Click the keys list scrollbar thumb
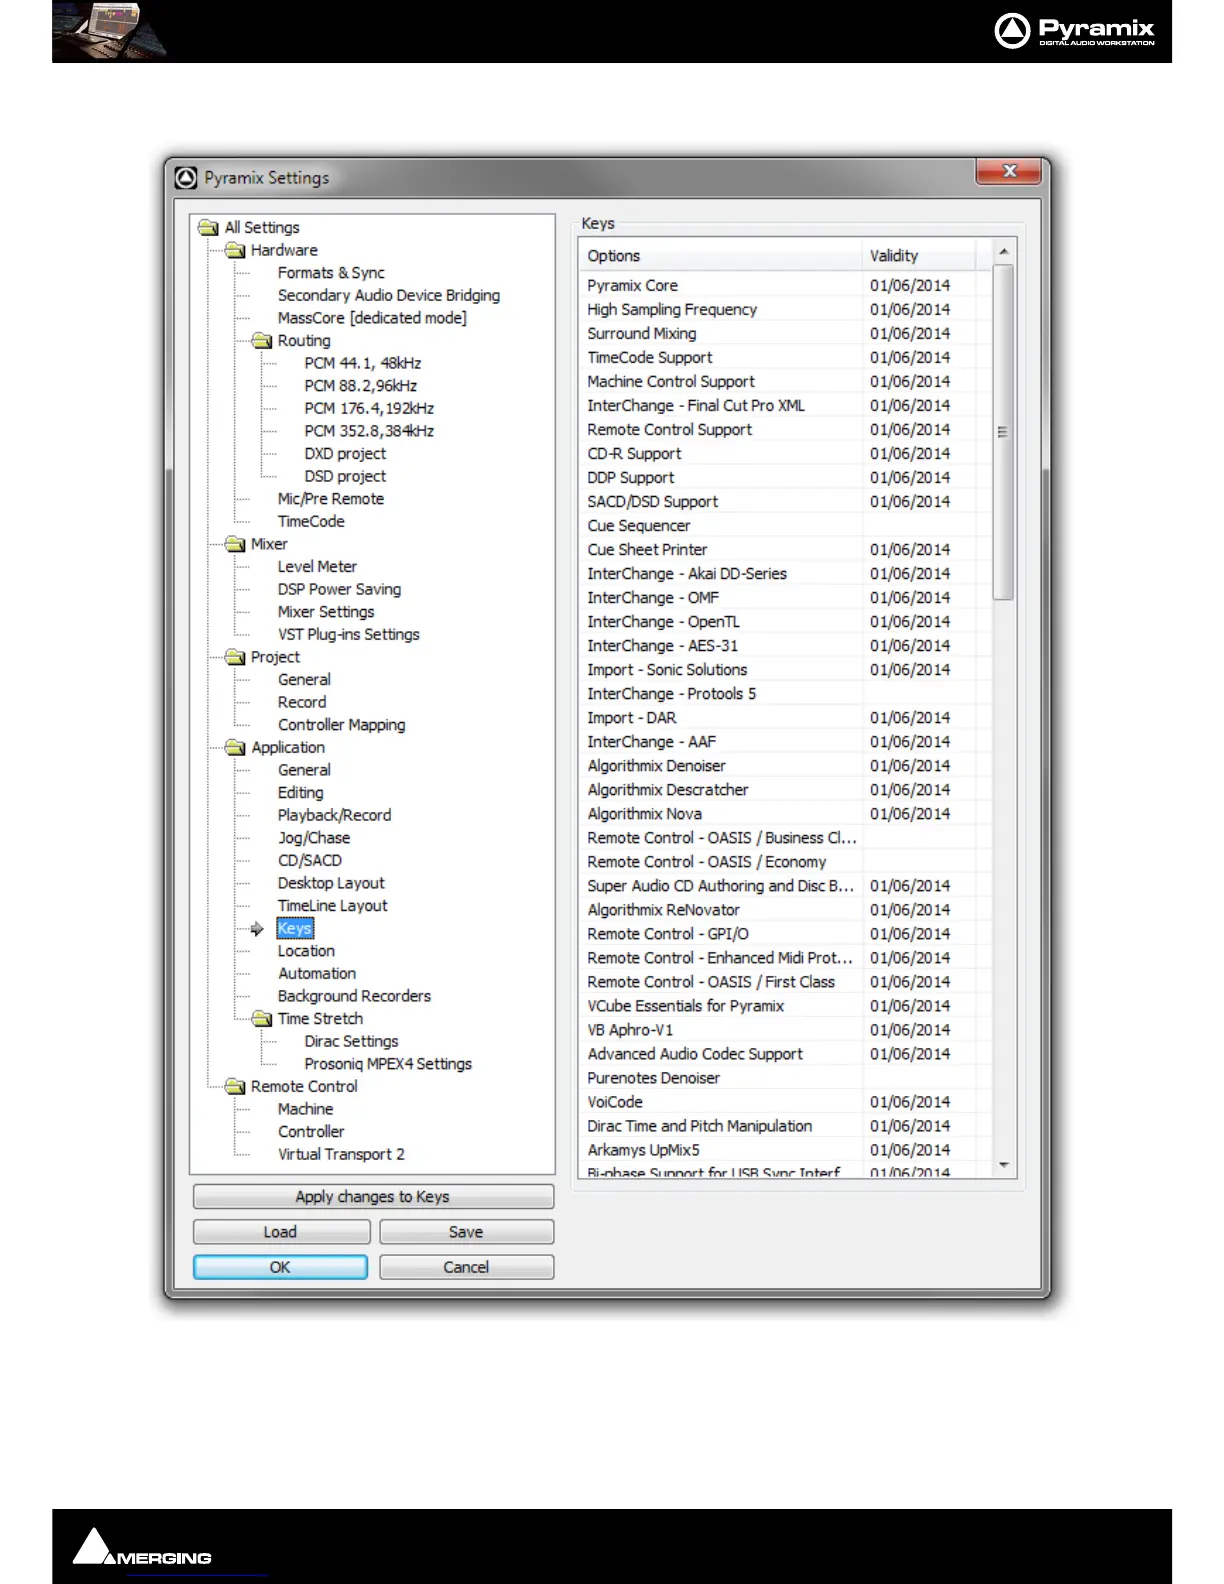Viewport: 1224px width, 1584px height. coord(1003,432)
